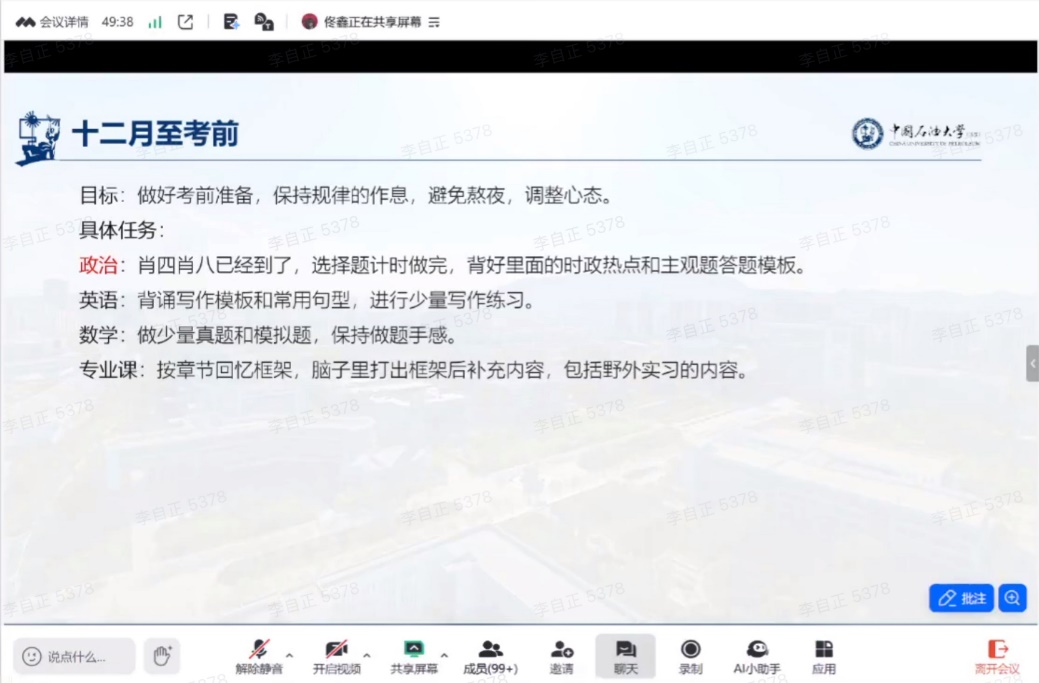Toggle the raise hand button
Image resolution: width=1039 pixels, height=683 pixels.
[x=161, y=656]
